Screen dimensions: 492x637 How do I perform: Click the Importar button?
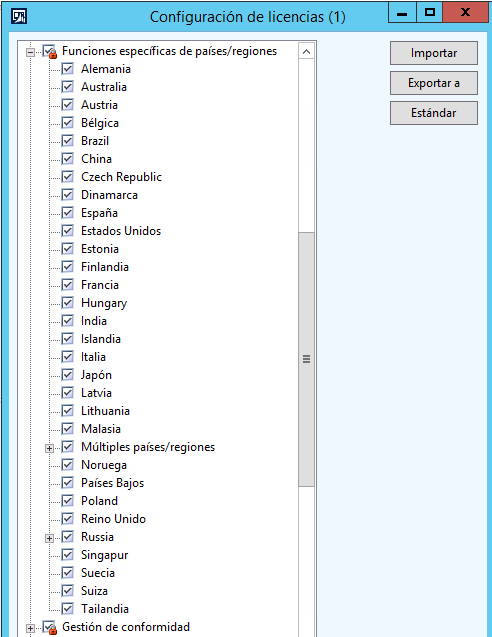(433, 53)
